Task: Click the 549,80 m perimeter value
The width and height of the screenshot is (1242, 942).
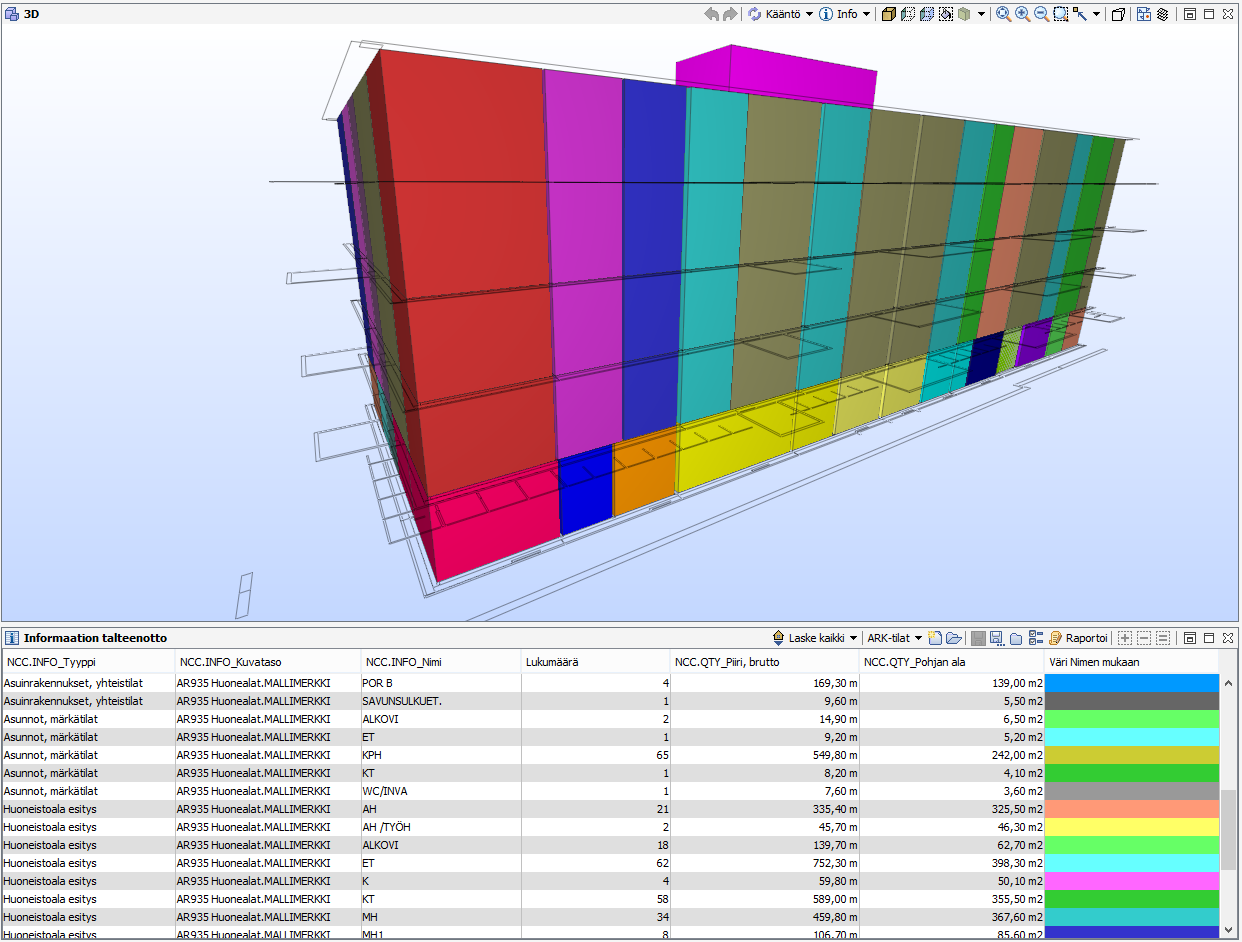Action: (x=832, y=755)
